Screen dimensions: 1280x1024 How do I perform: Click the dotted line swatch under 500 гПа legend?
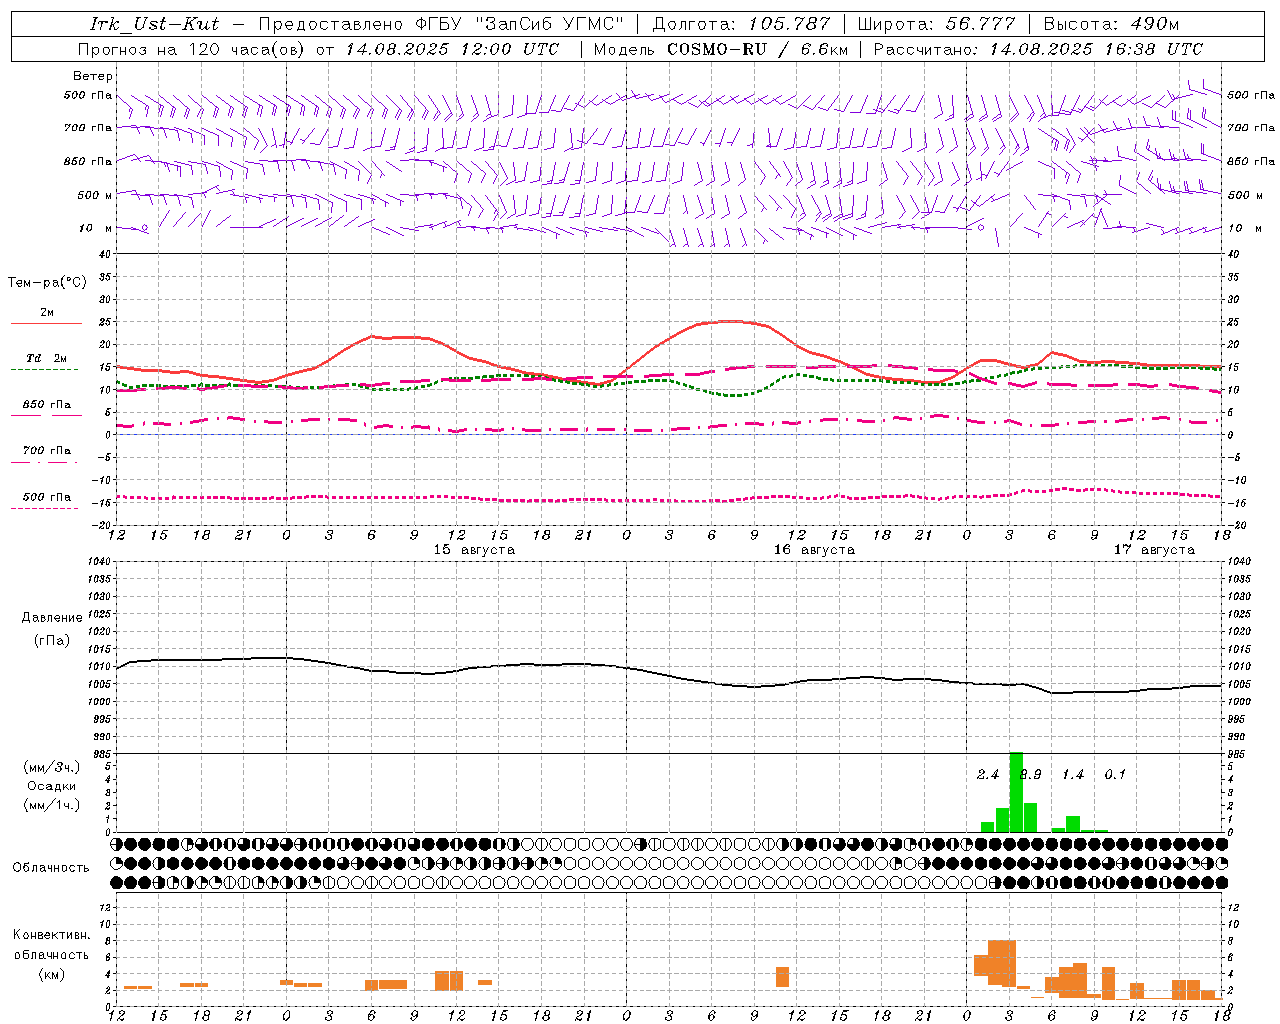44,508
